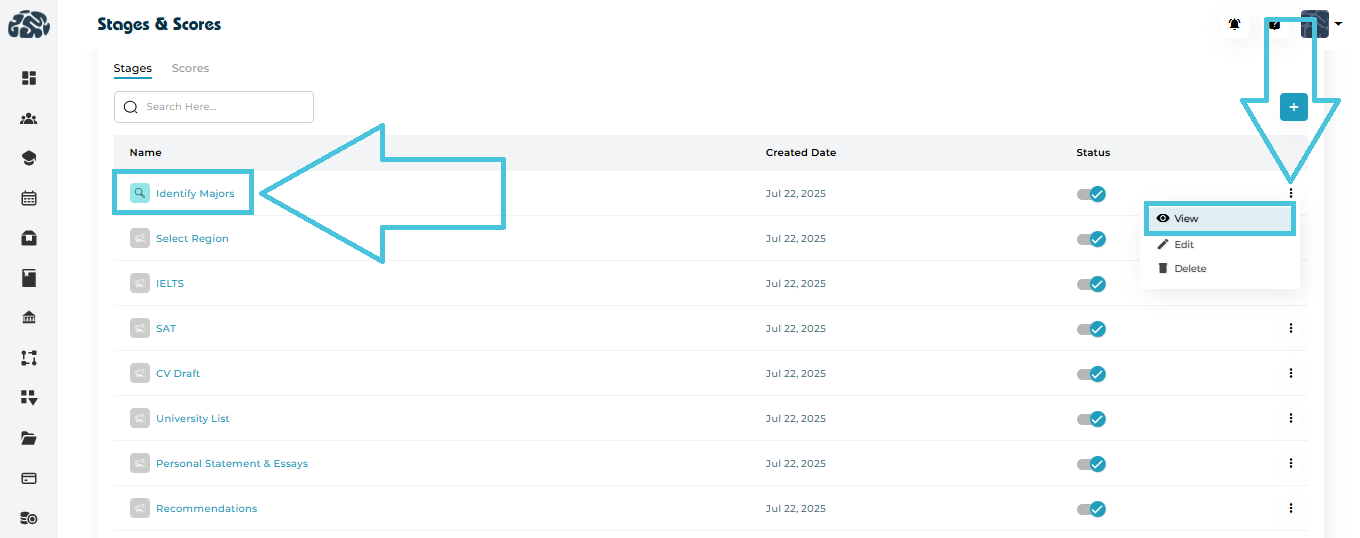The height and width of the screenshot is (538, 1360).
Task: Toggle status switch for Identify Majors
Action: (1091, 194)
